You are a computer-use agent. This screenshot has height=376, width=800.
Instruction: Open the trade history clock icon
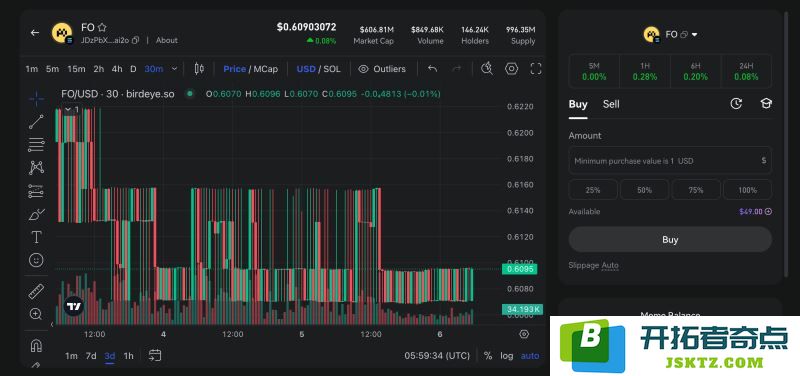click(736, 104)
